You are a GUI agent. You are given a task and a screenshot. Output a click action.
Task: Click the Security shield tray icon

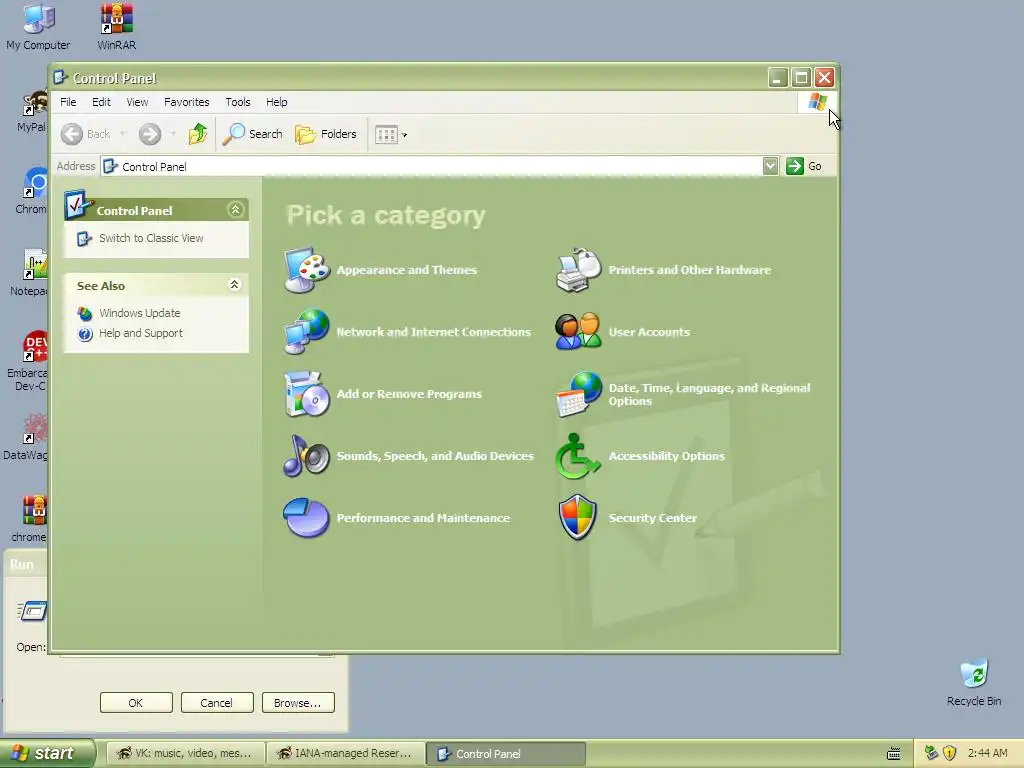pyautogui.click(x=950, y=753)
